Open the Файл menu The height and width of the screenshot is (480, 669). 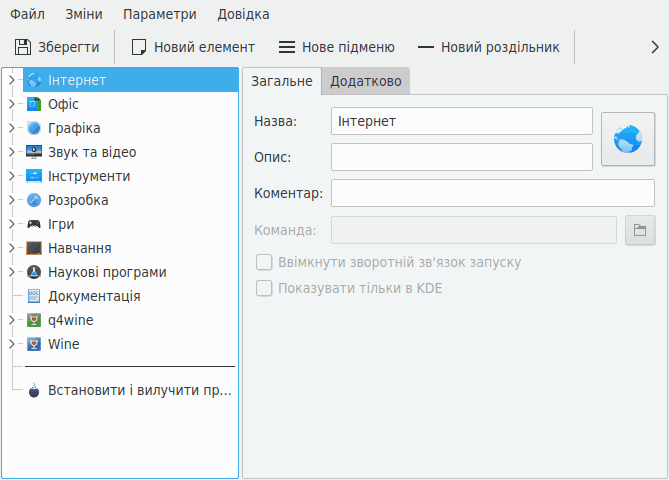26,15
